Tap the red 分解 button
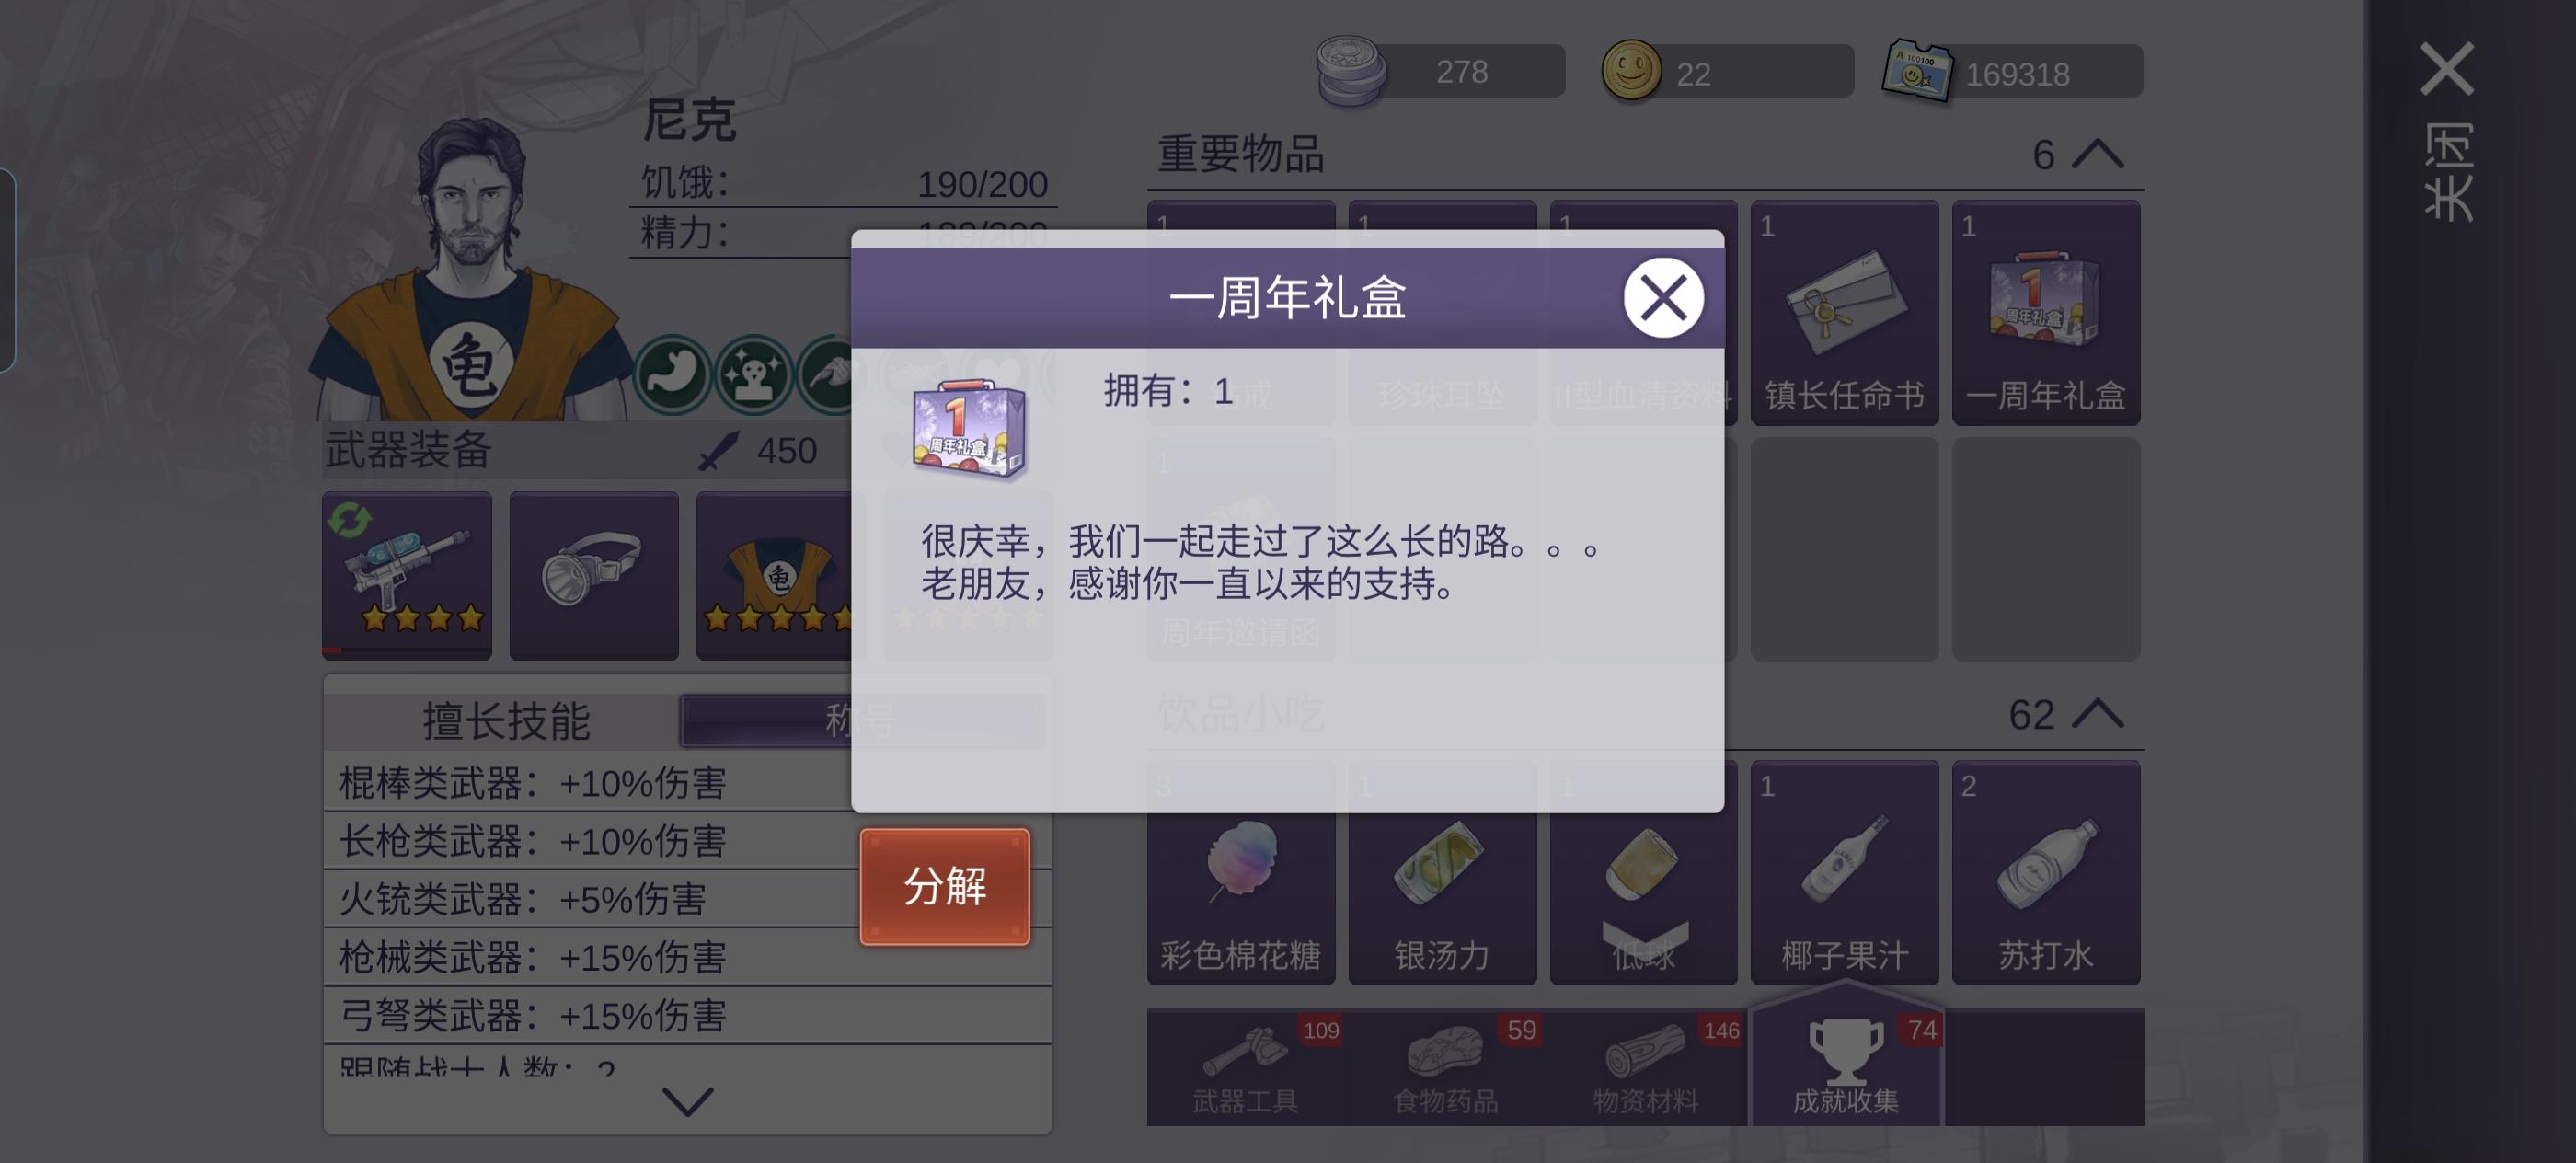This screenshot has height=1163, width=2576. pyautogui.click(x=944, y=886)
